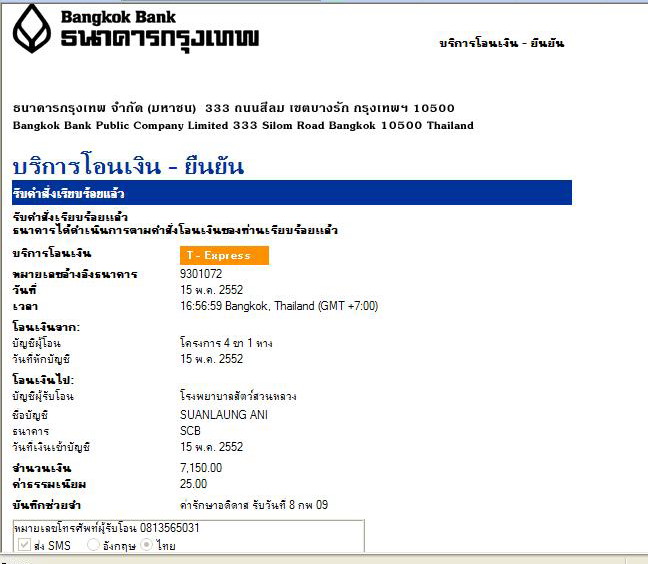Image resolution: width=648 pixels, height=564 pixels.
Task: Click the Bangkok Bank lotus logo
Action: pyautogui.click(x=32, y=29)
